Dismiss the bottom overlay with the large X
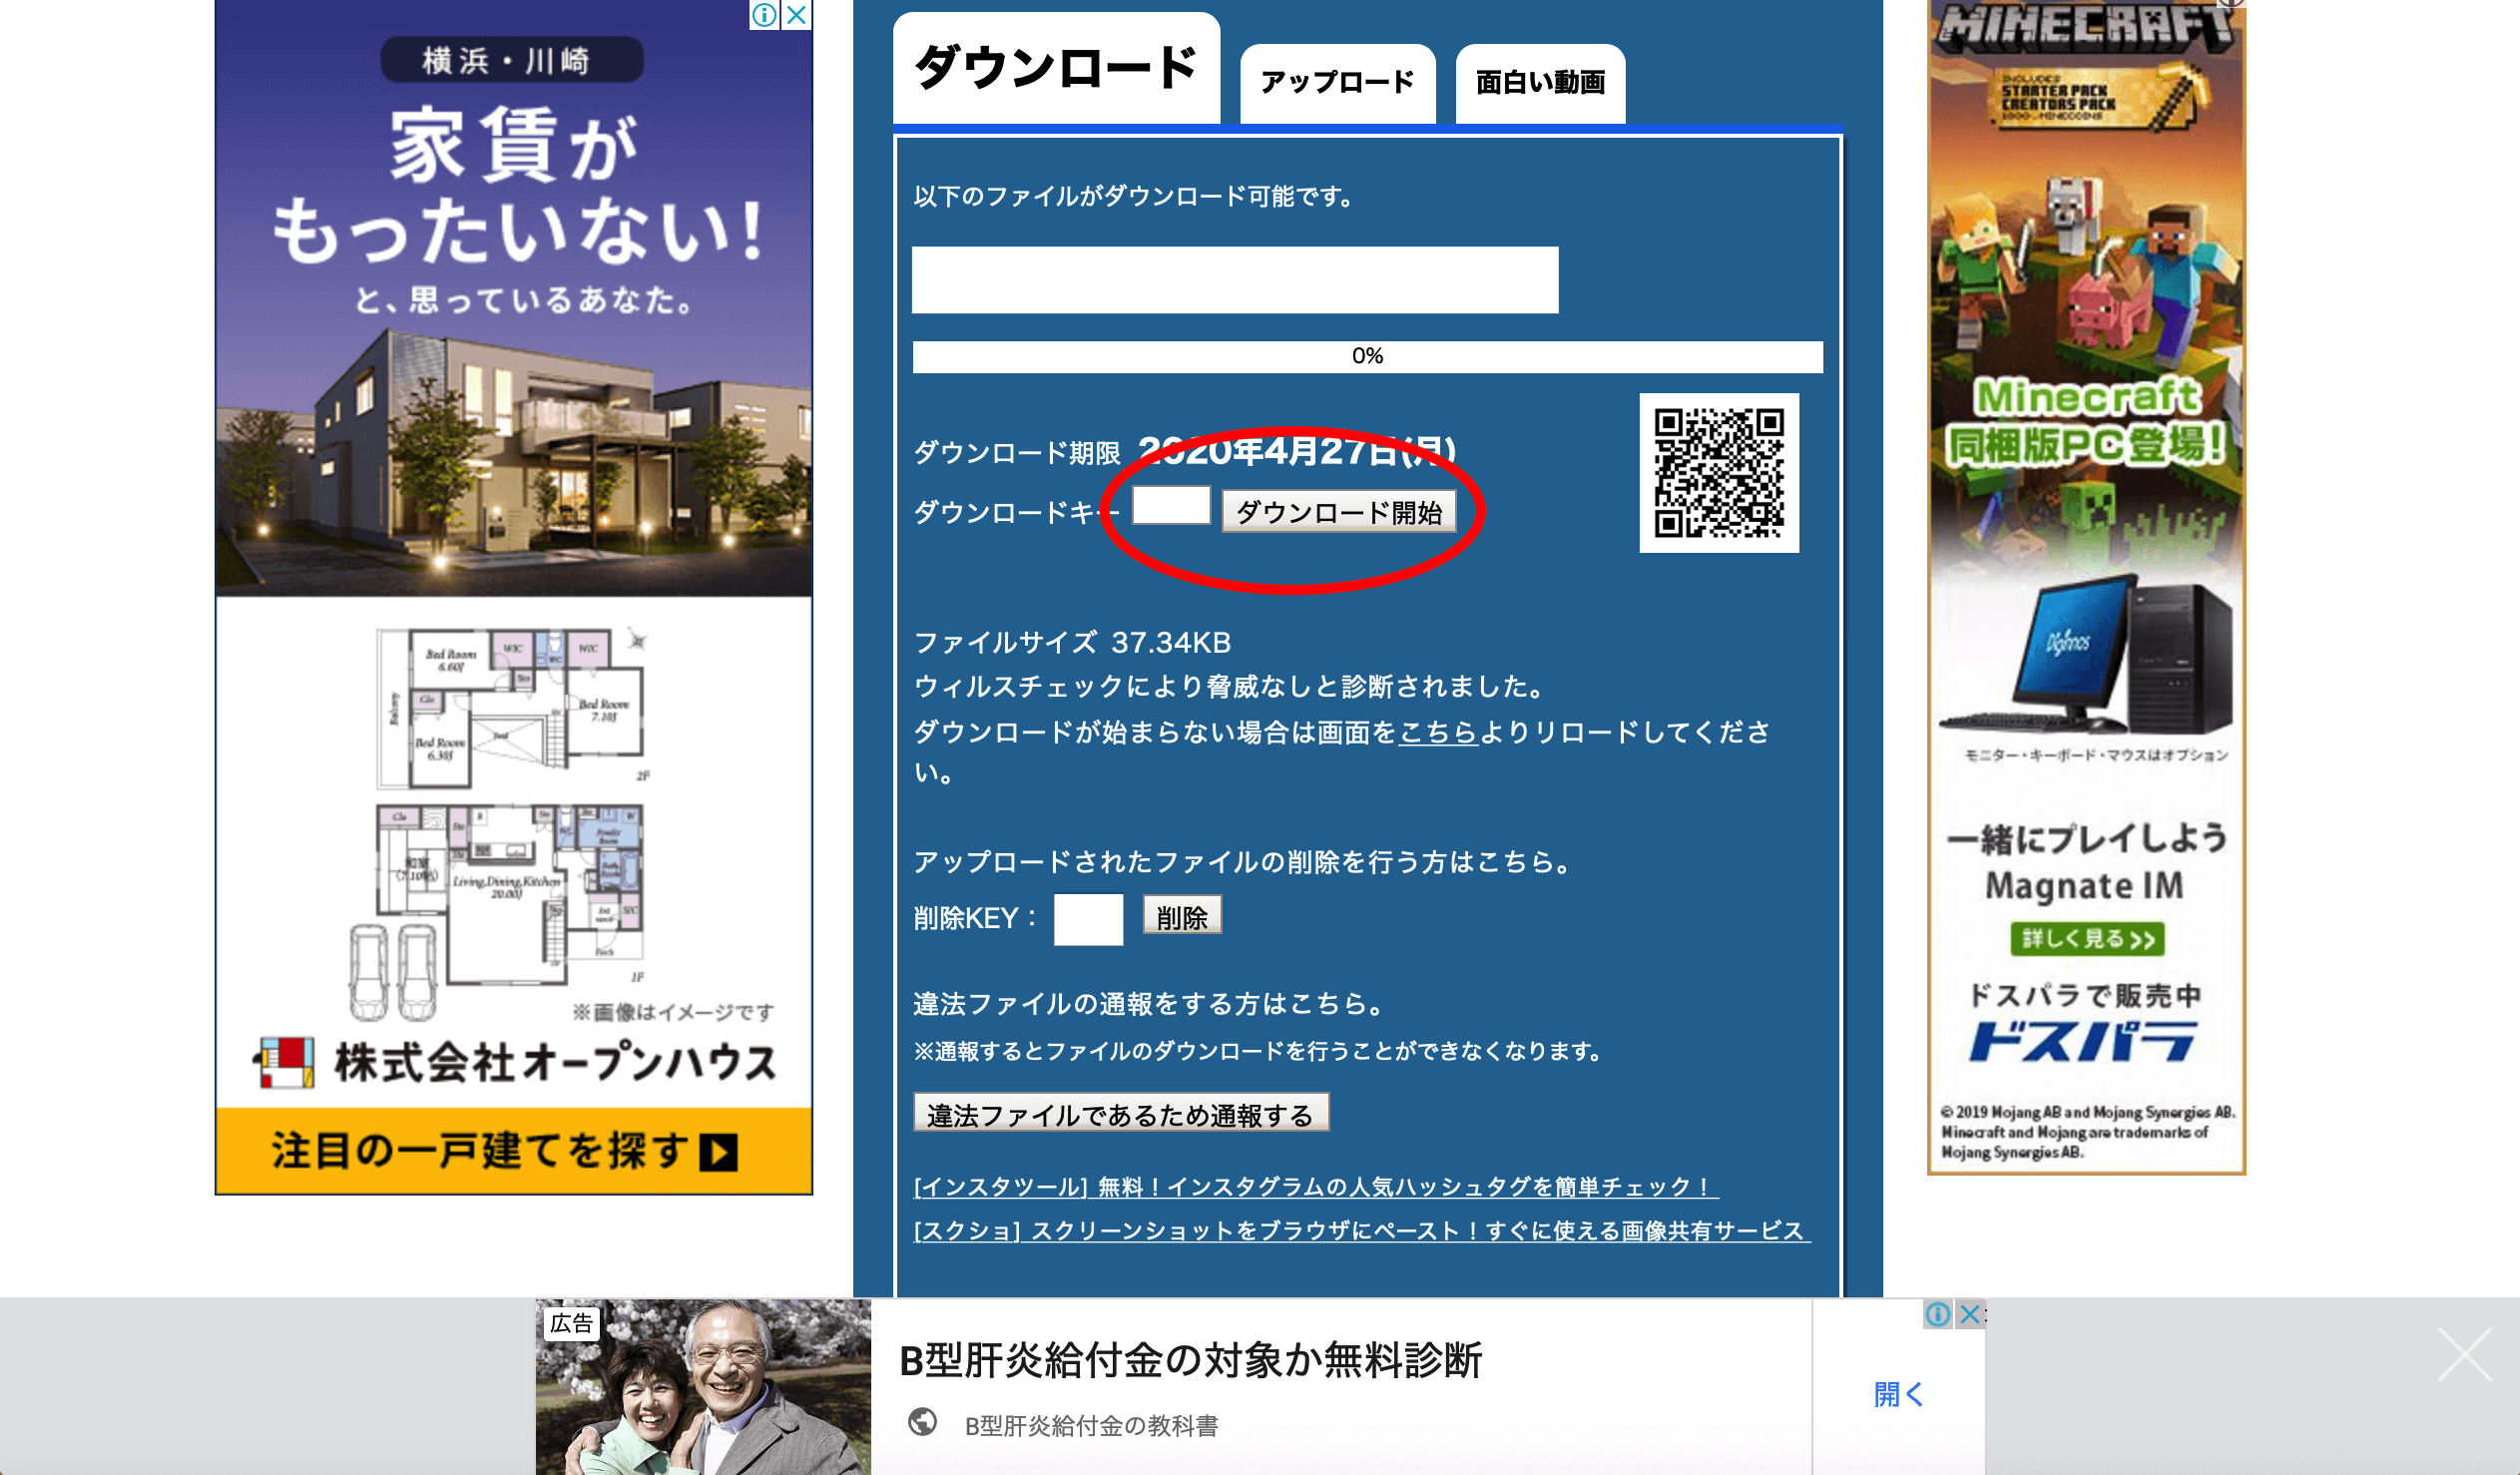Screen dimensions: 2520x1475 tap(2463, 1354)
